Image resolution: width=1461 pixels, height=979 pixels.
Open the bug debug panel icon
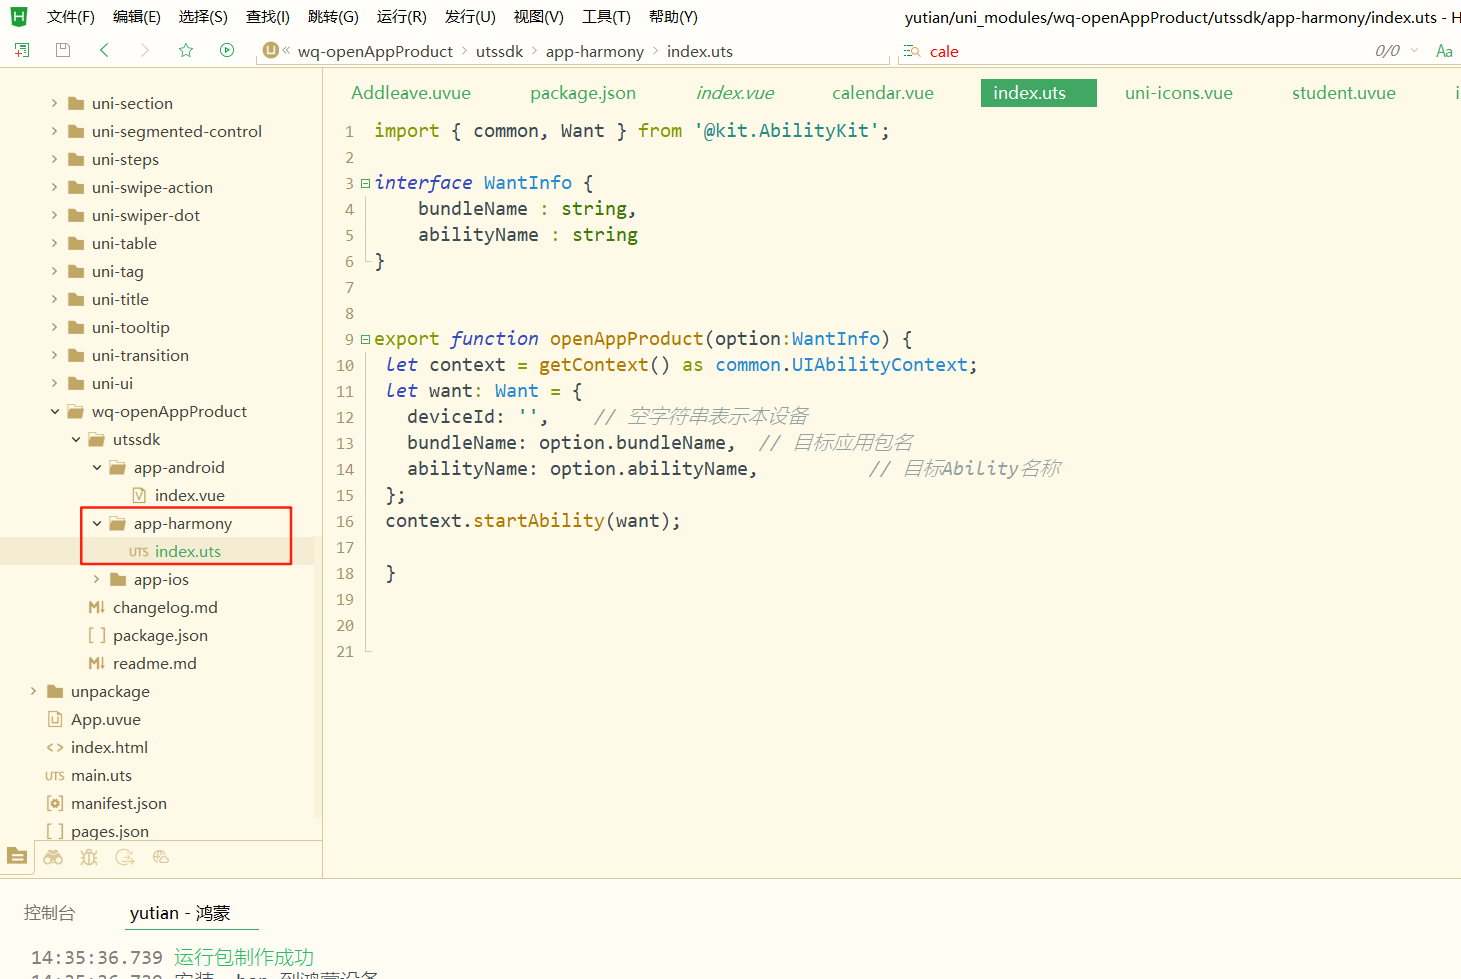[x=89, y=857]
